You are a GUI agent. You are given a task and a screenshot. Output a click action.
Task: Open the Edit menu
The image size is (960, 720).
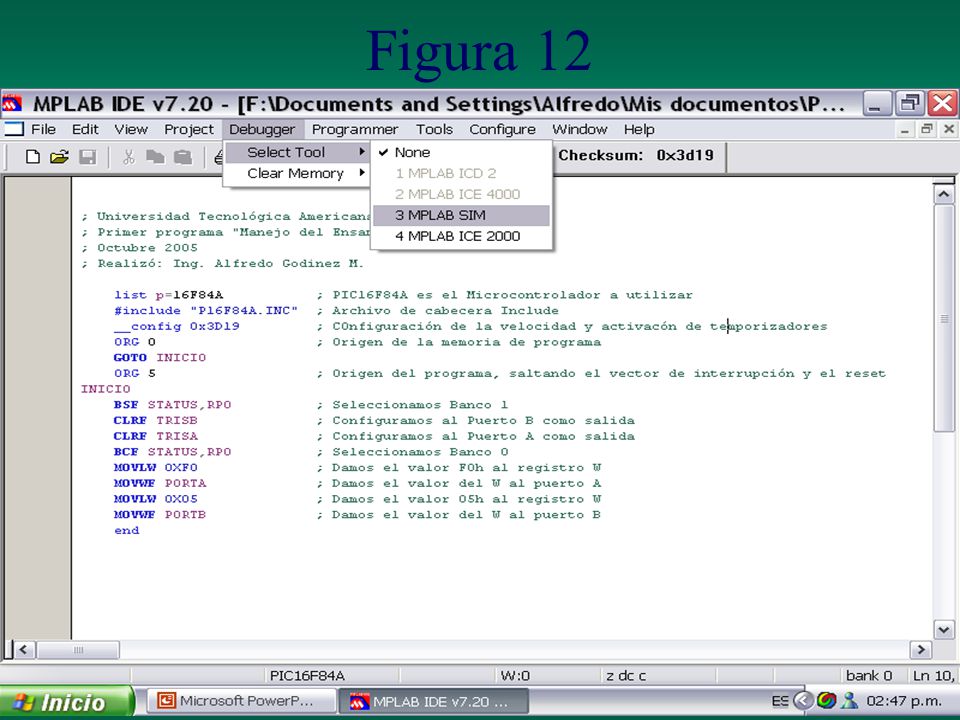click(85, 129)
